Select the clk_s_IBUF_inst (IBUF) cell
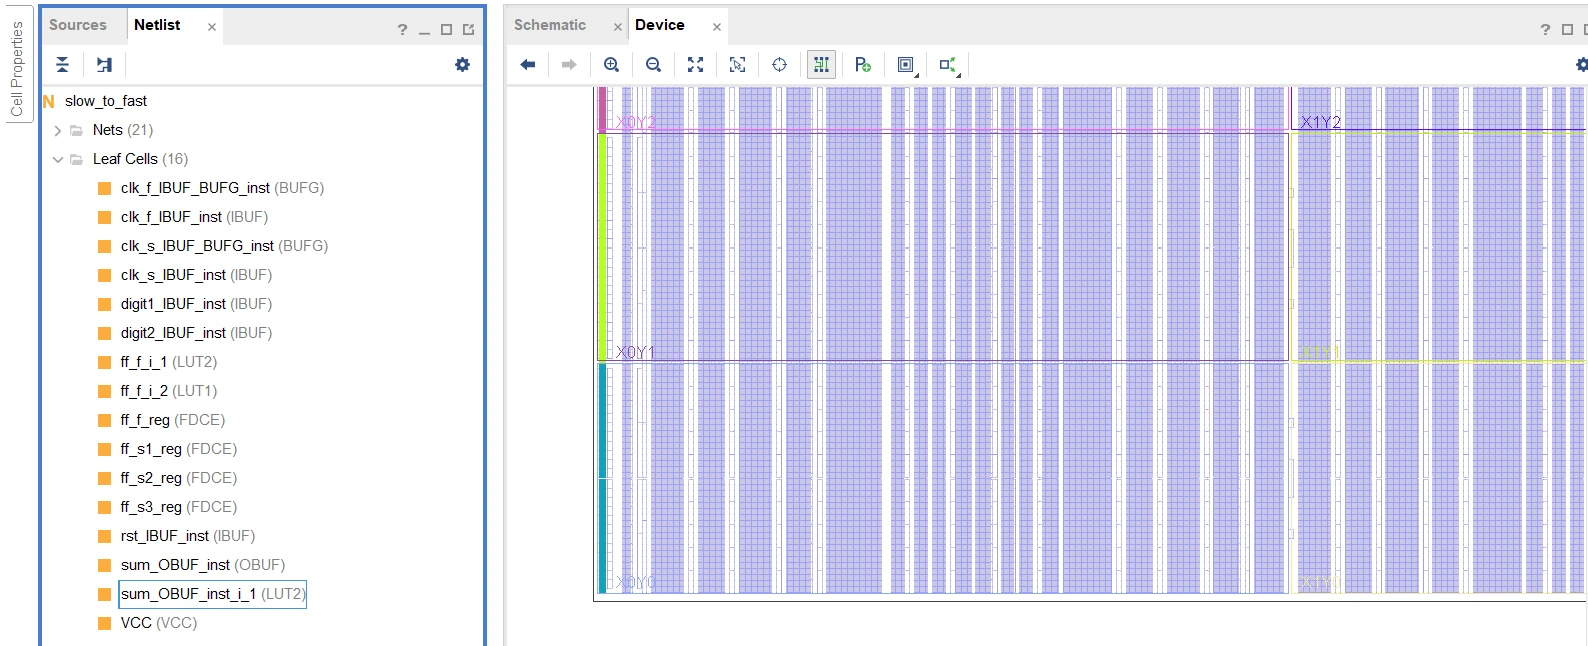Image resolution: width=1588 pixels, height=646 pixels. (x=196, y=275)
